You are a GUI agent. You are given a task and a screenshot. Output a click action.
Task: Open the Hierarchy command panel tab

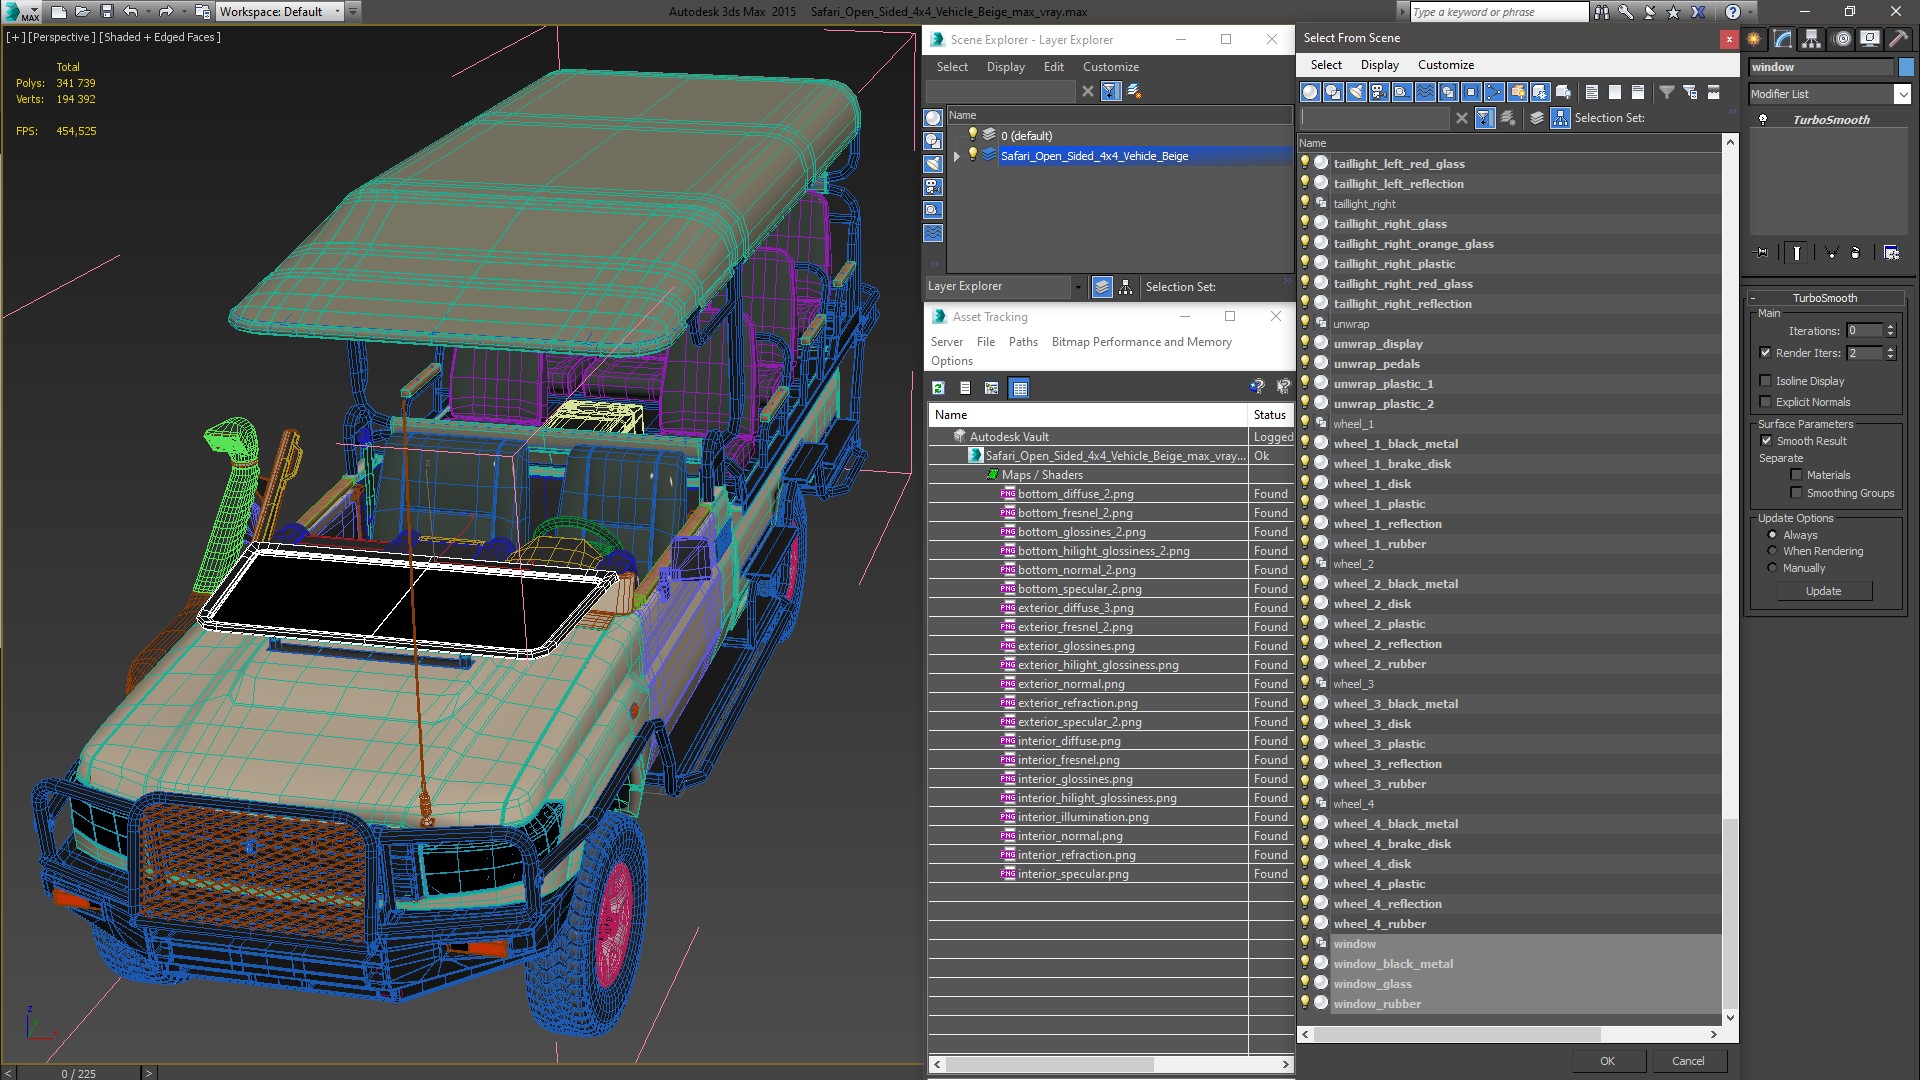(x=1812, y=39)
